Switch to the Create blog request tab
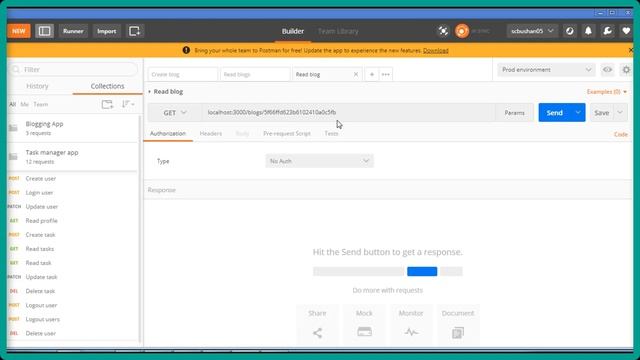The width and height of the screenshot is (640, 360). click(182, 74)
